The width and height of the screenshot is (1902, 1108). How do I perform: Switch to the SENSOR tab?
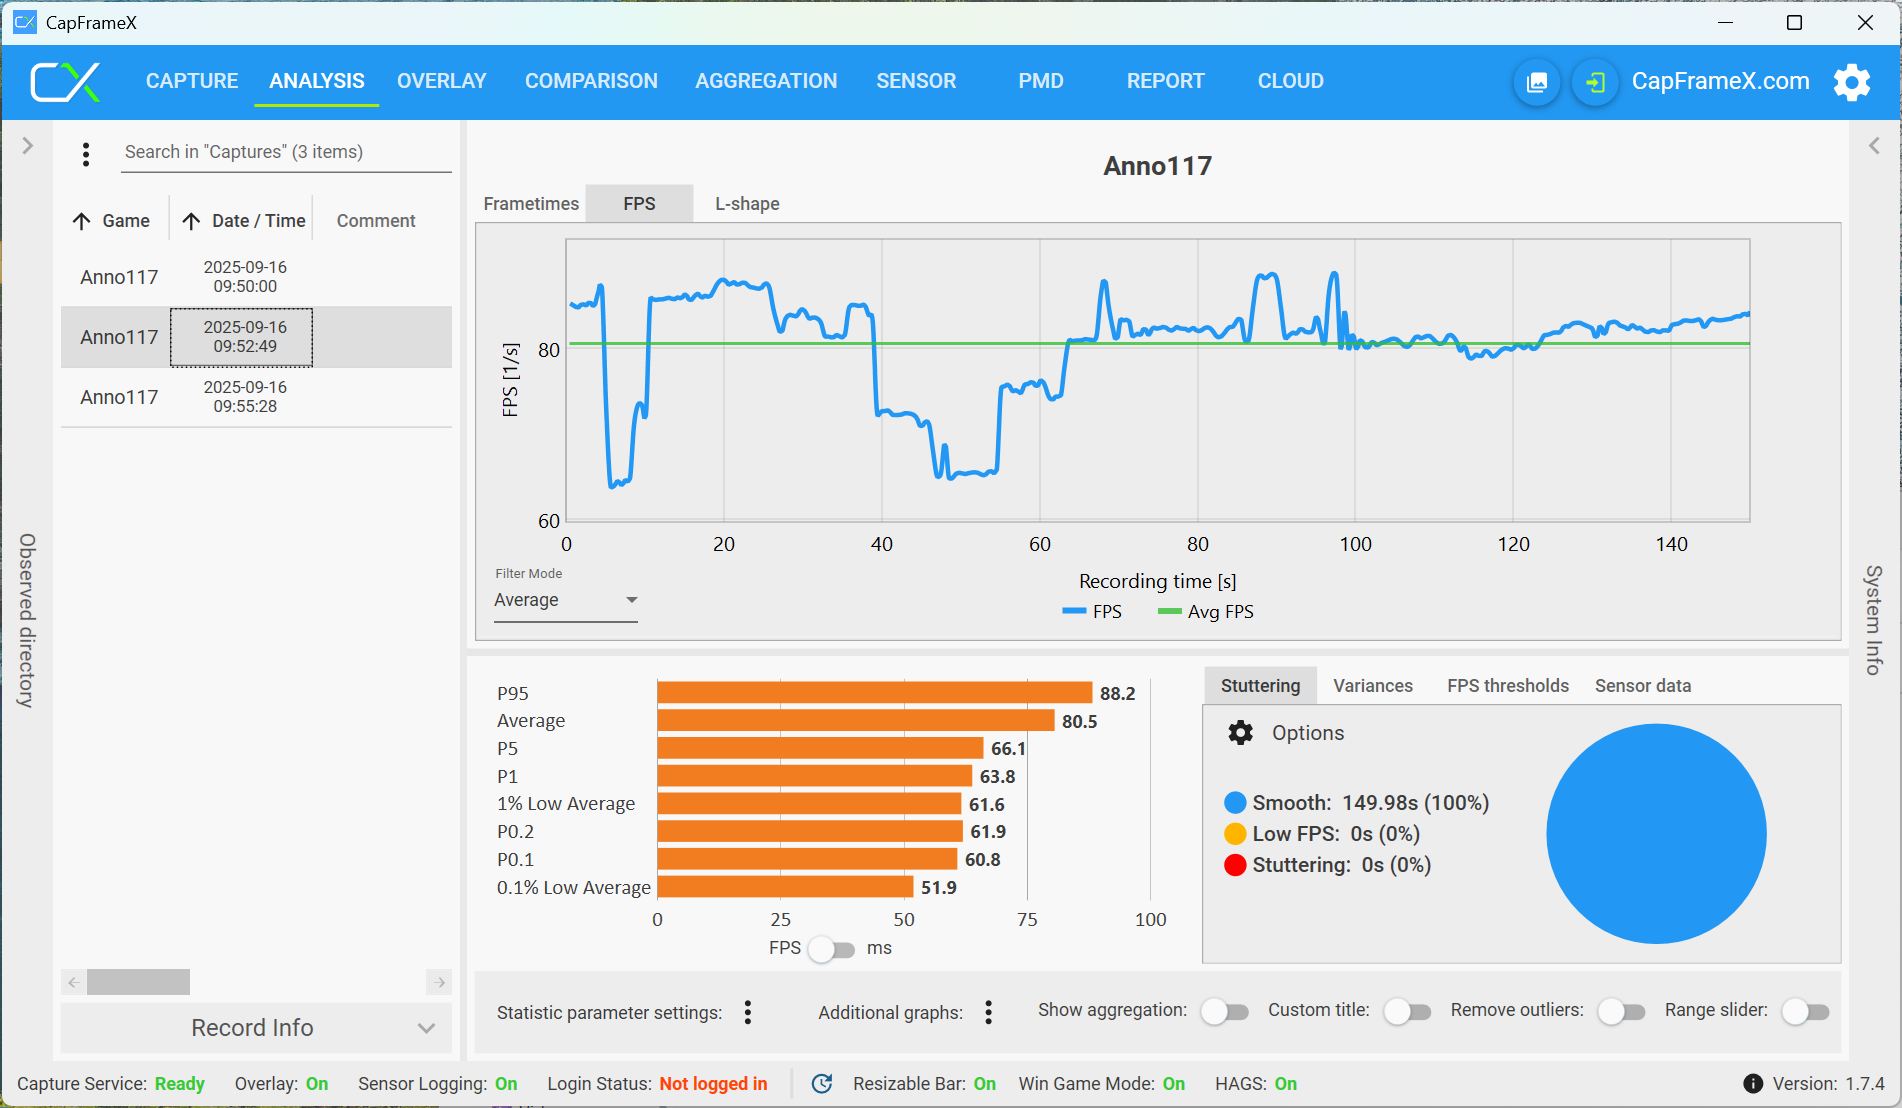[x=916, y=81]
